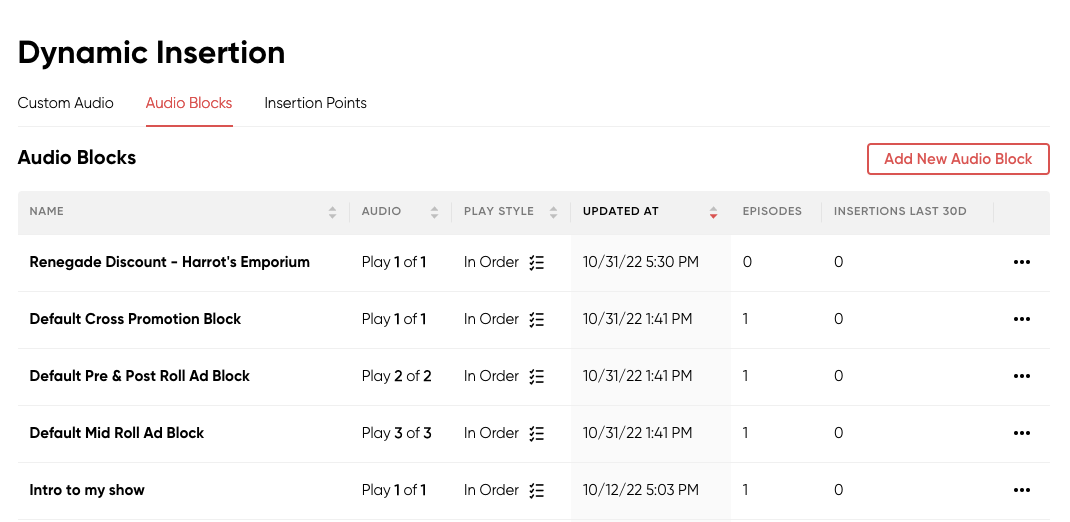The height and width of the screenshot is (522, 1070).
Task: Click In Order list icon in Default Mid Roll row
Action: (537, 433)
